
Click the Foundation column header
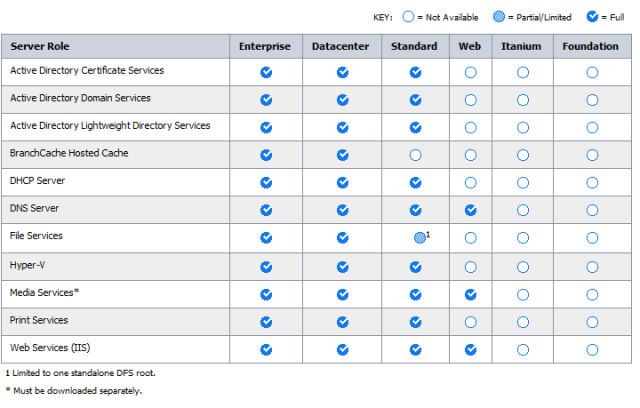pyautogui.click(x=591, y=46)
